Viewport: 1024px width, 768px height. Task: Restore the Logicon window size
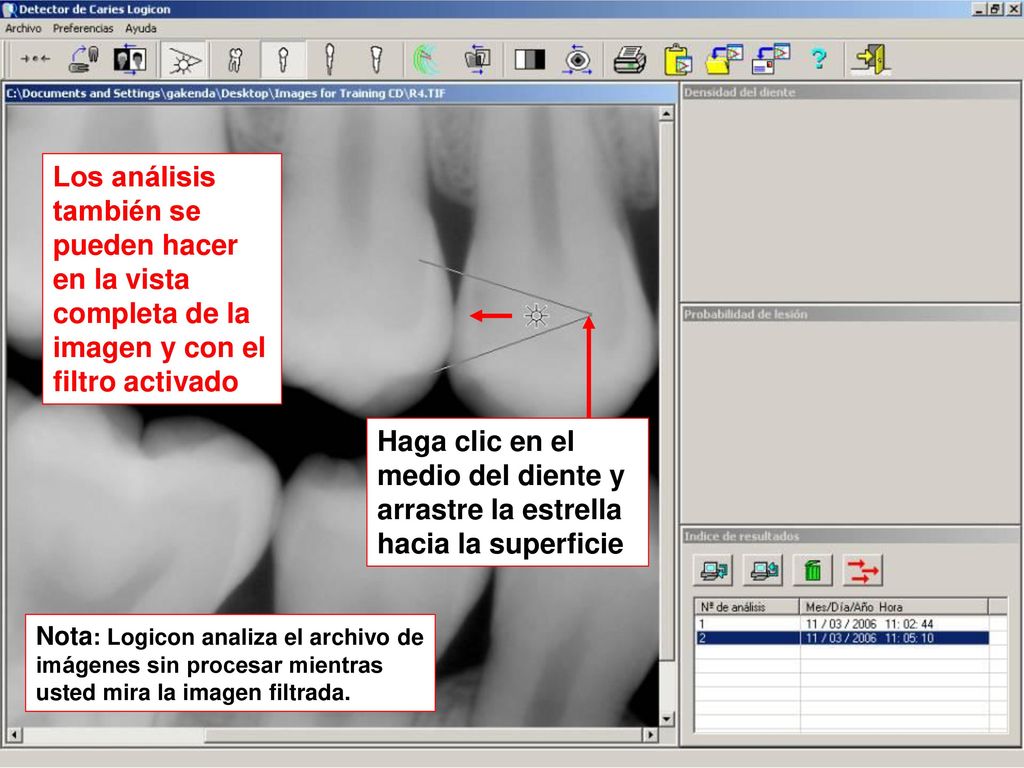coord(995,9)
